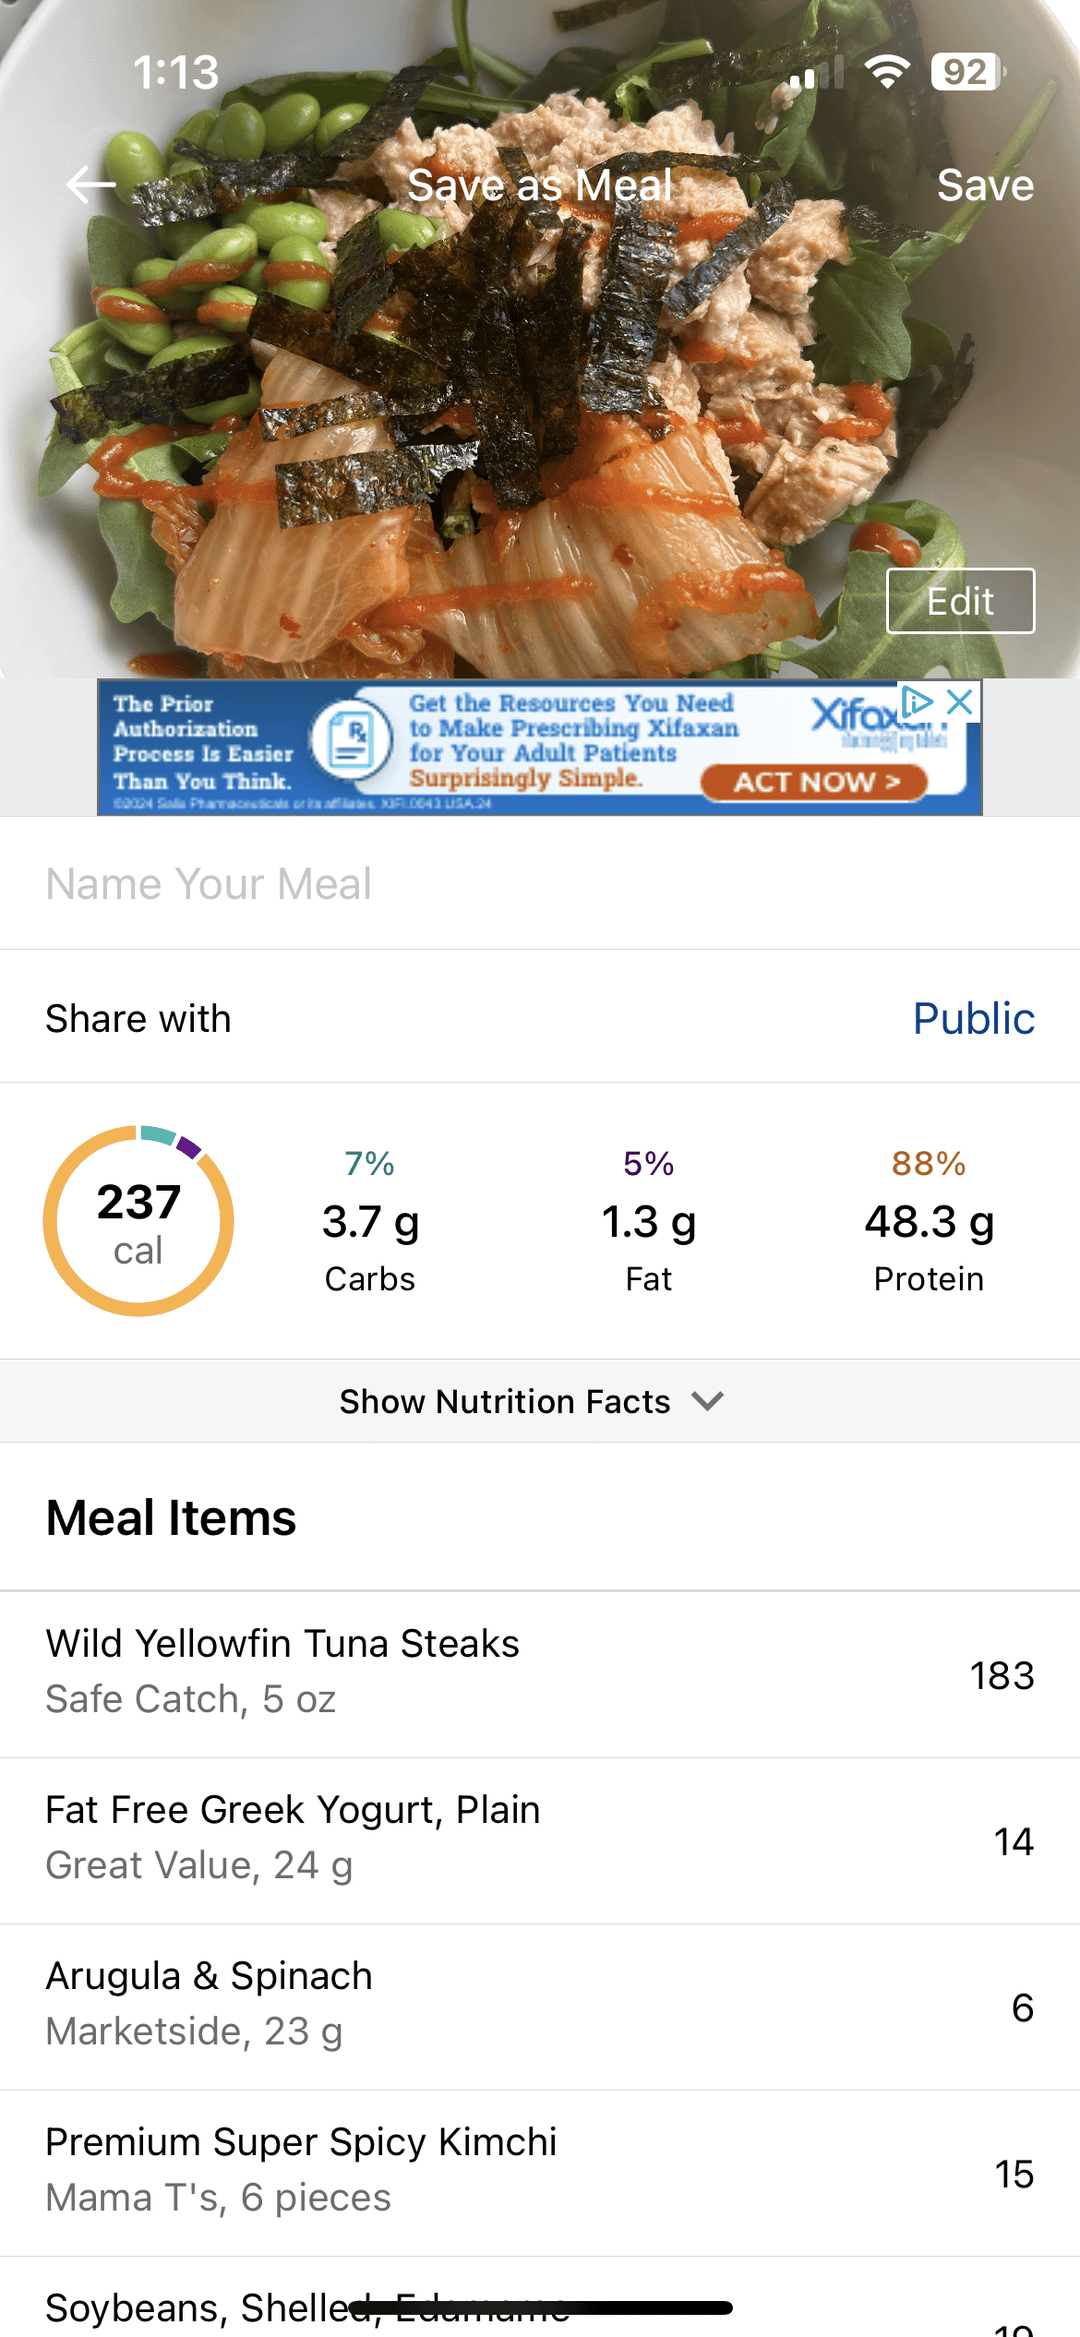Tap the cellular signal bars icon
Viewport: 1080px width, 2337px height.
point(816,73)
